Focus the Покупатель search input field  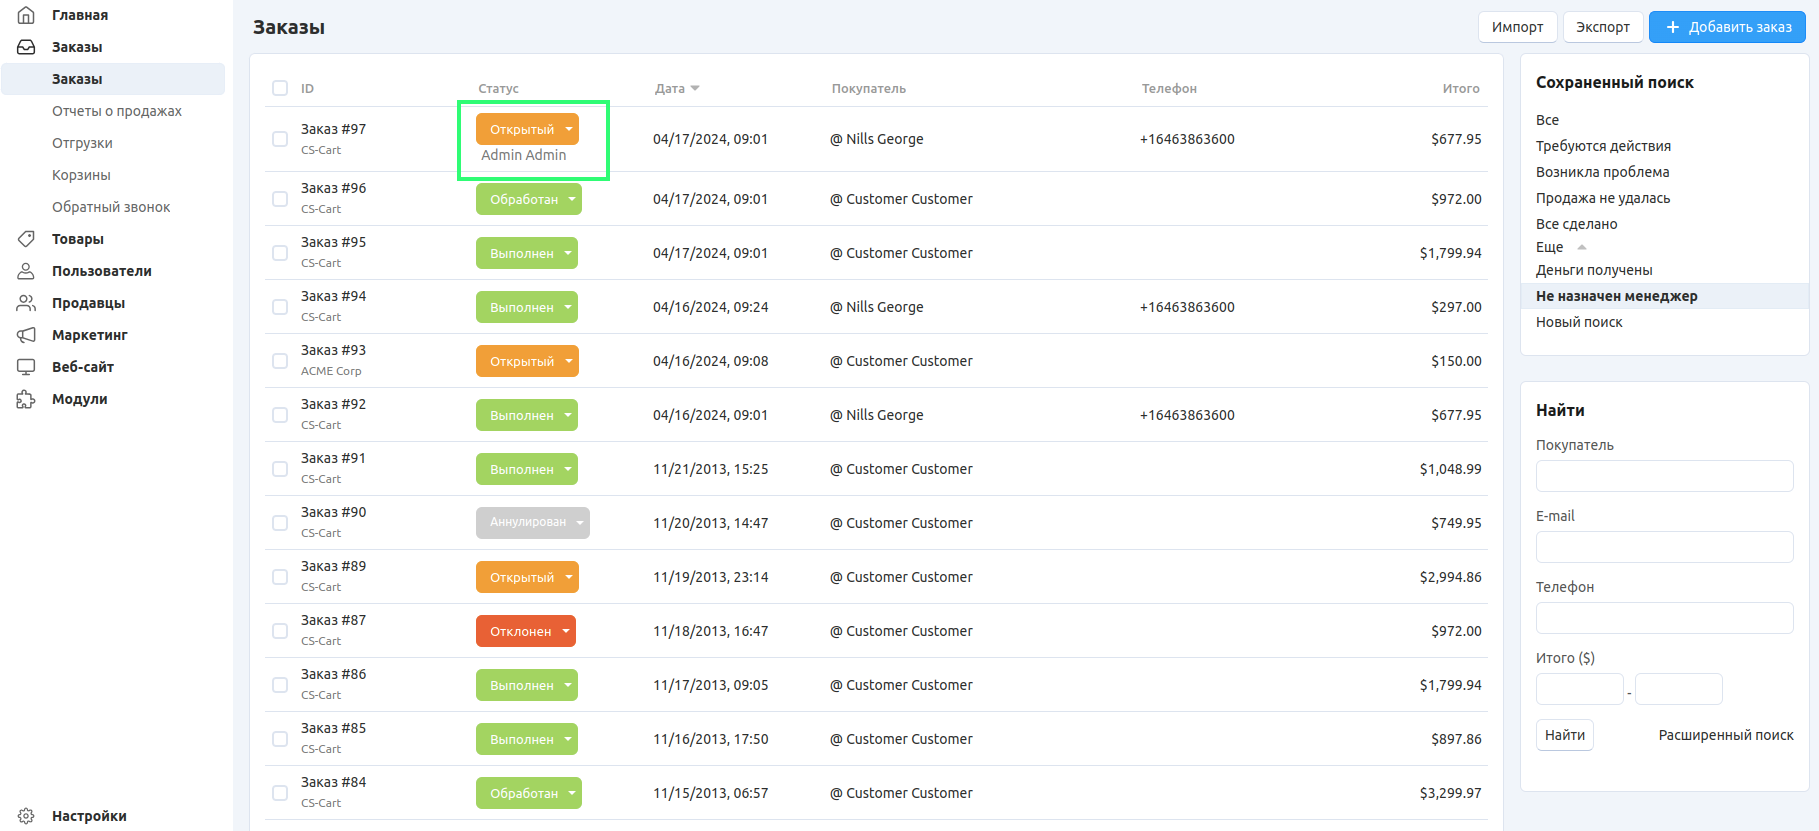(1664, 476)
